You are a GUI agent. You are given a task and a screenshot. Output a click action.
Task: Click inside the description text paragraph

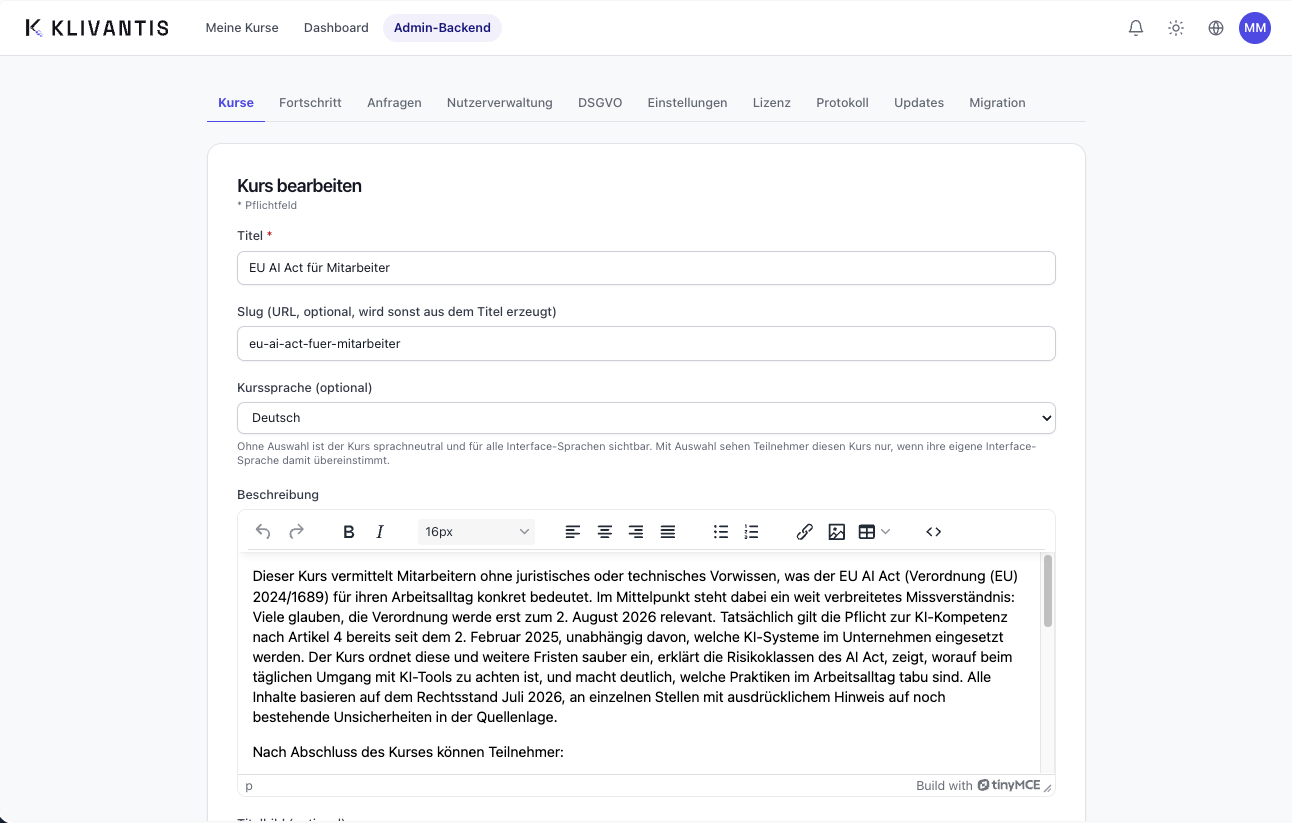click(636, 647)
